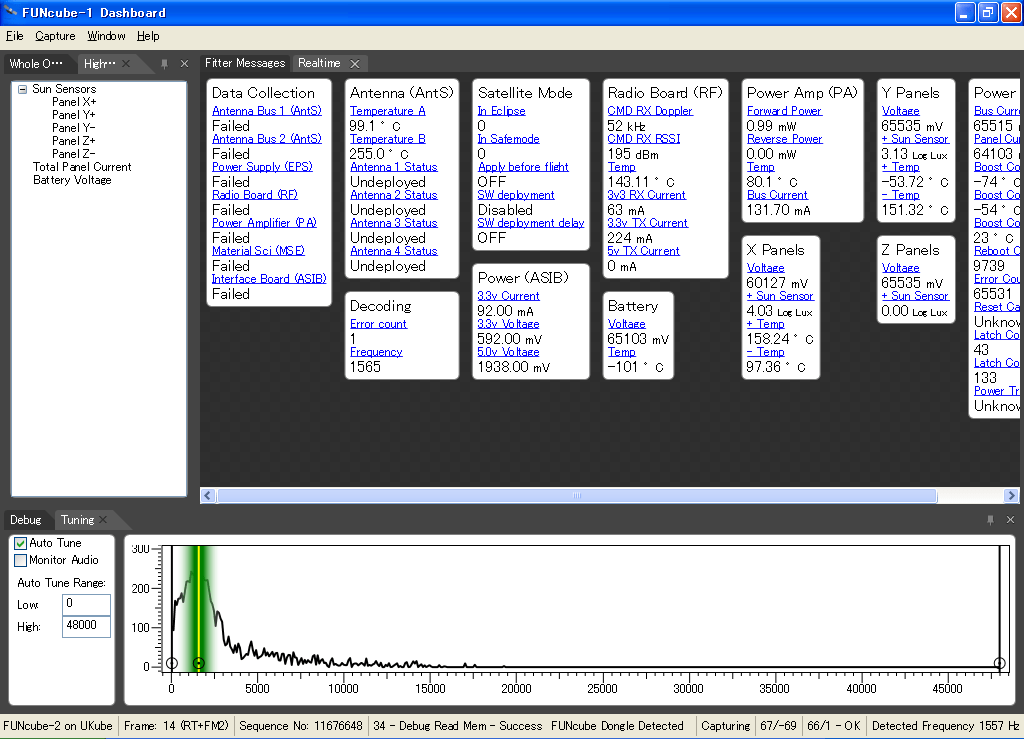Select Panel X+ in the tree
1025x739 pixels.
[74, 102]
